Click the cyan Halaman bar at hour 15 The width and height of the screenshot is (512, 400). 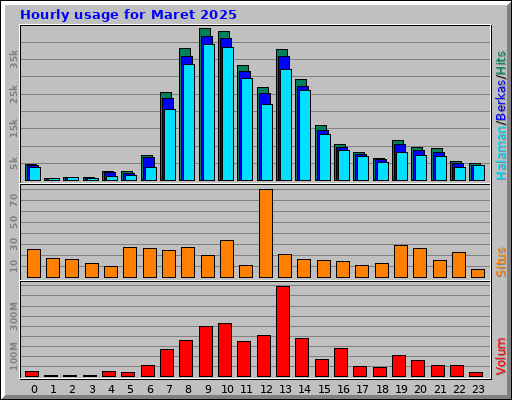point(325,157)
